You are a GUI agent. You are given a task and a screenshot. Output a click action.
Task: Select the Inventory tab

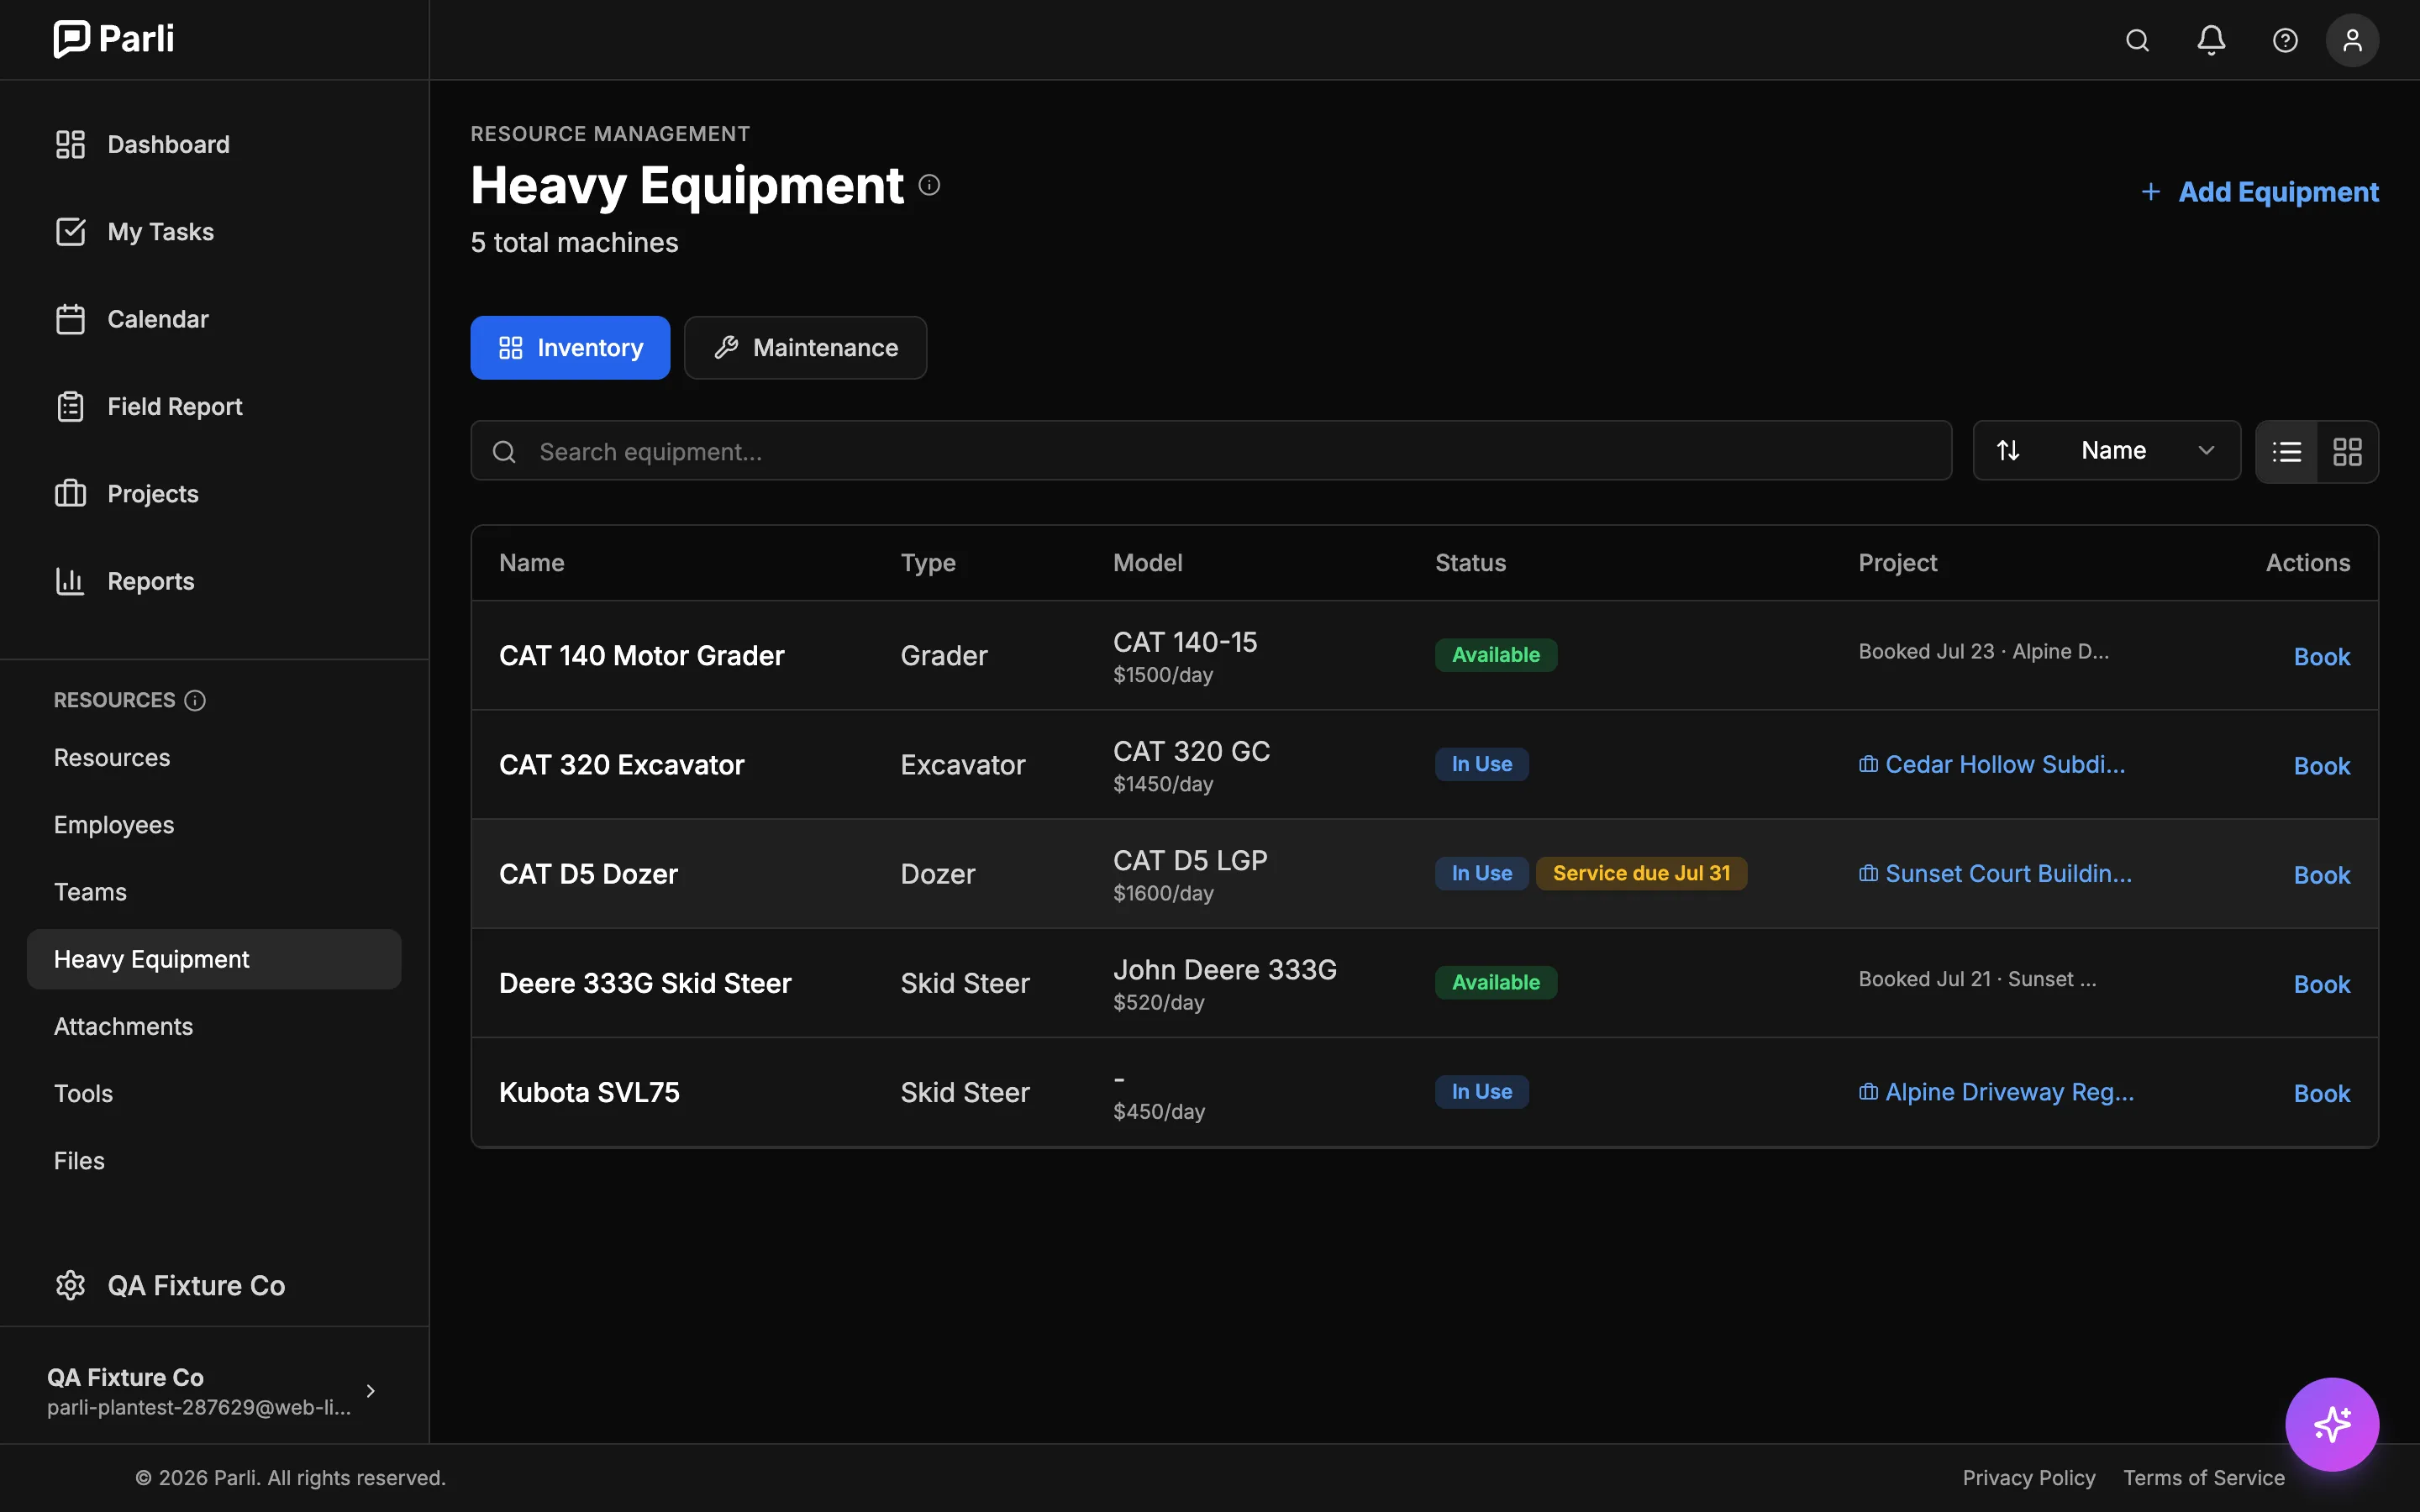[570, 347]
